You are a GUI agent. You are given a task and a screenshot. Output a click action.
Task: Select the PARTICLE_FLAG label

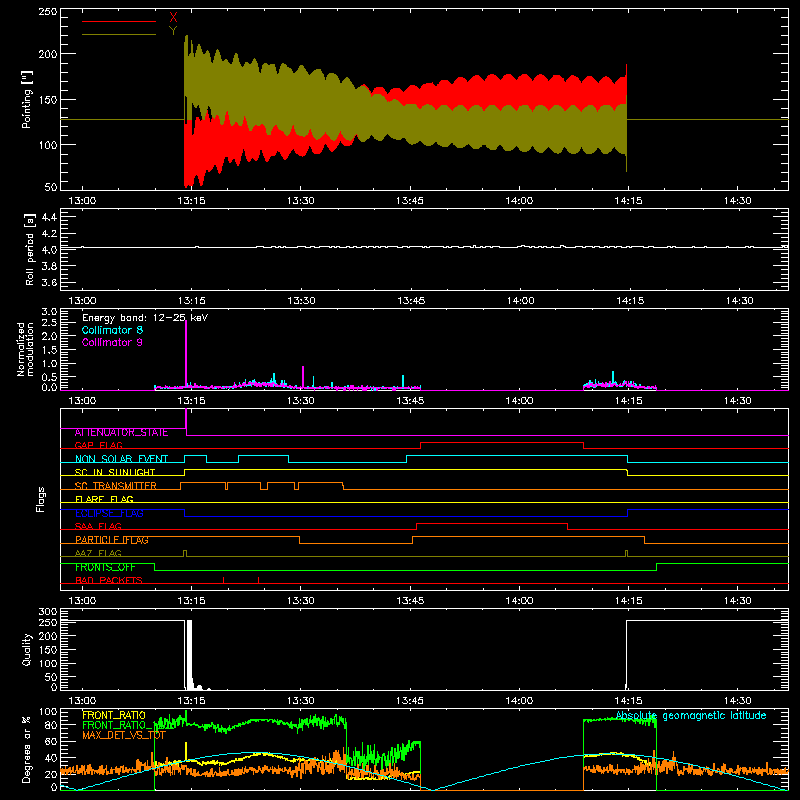[112, 540]
